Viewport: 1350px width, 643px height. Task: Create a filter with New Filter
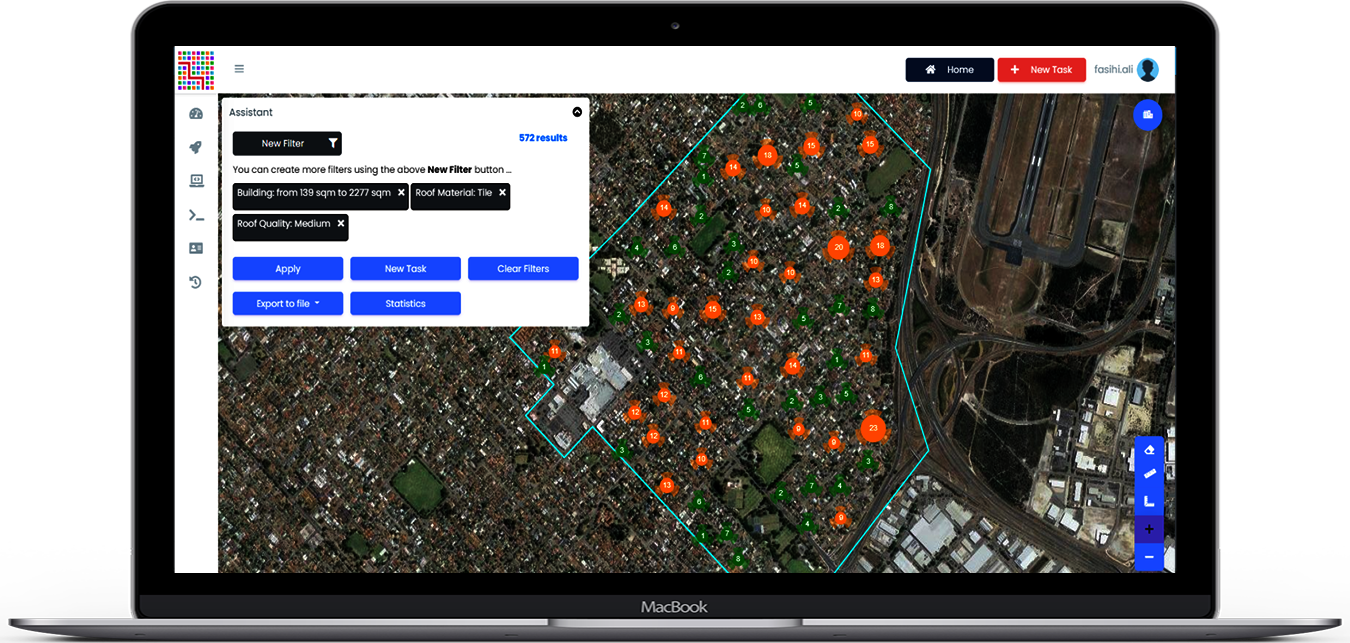[287, 143]
